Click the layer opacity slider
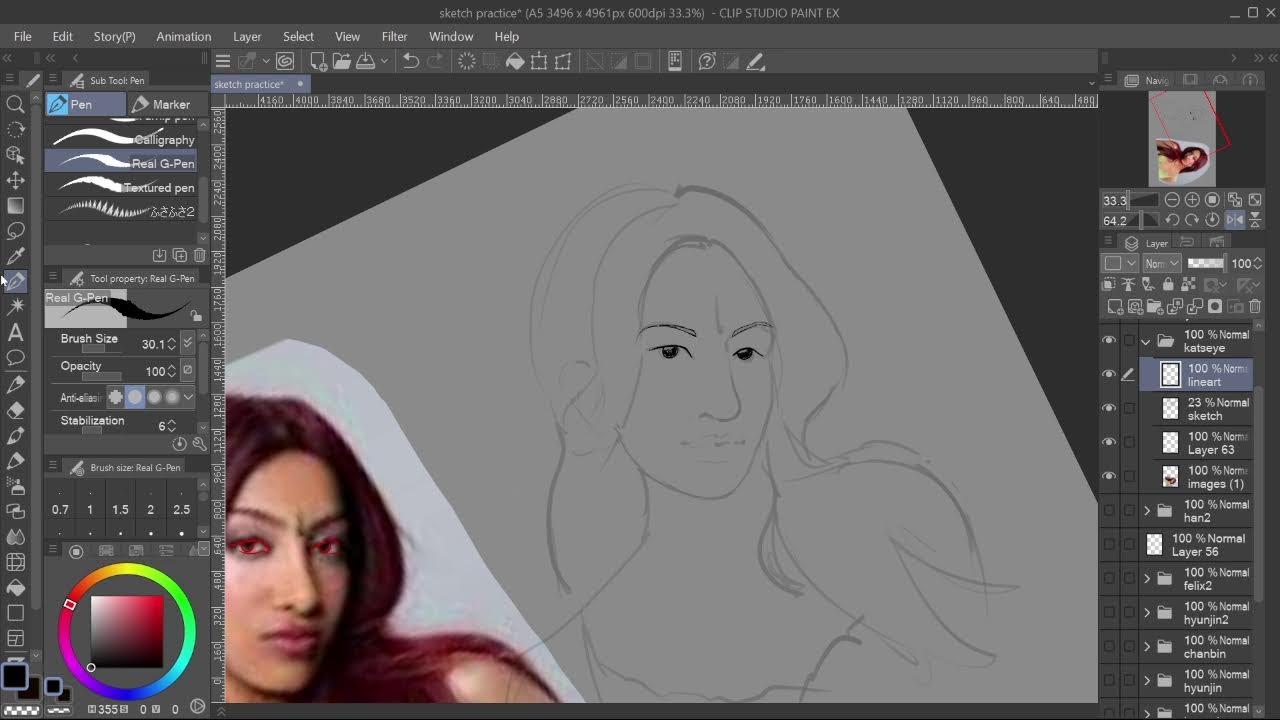 1206,263
